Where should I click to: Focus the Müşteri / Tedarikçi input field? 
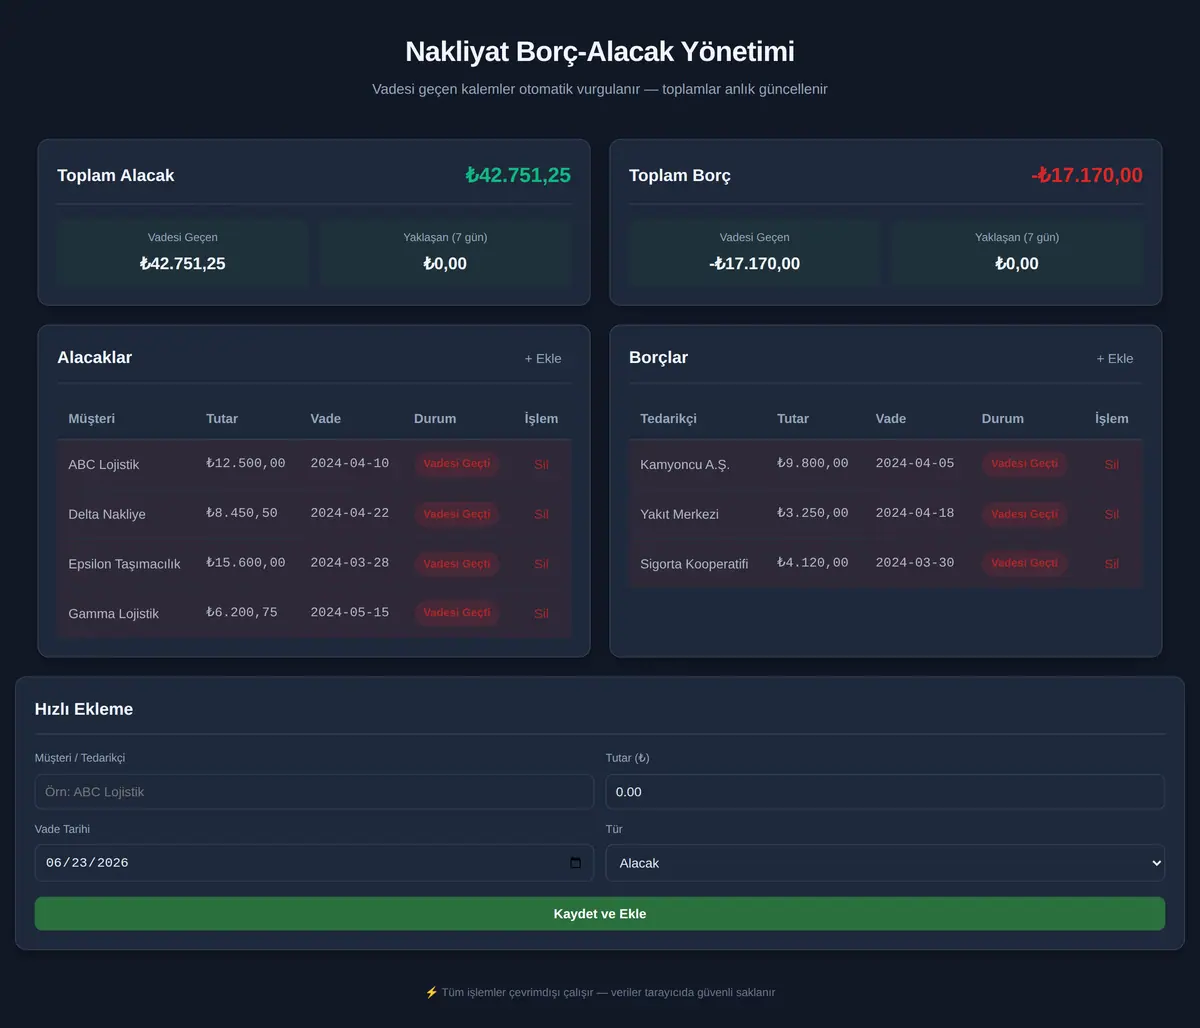pyautogui.click(x=314, y=792)
